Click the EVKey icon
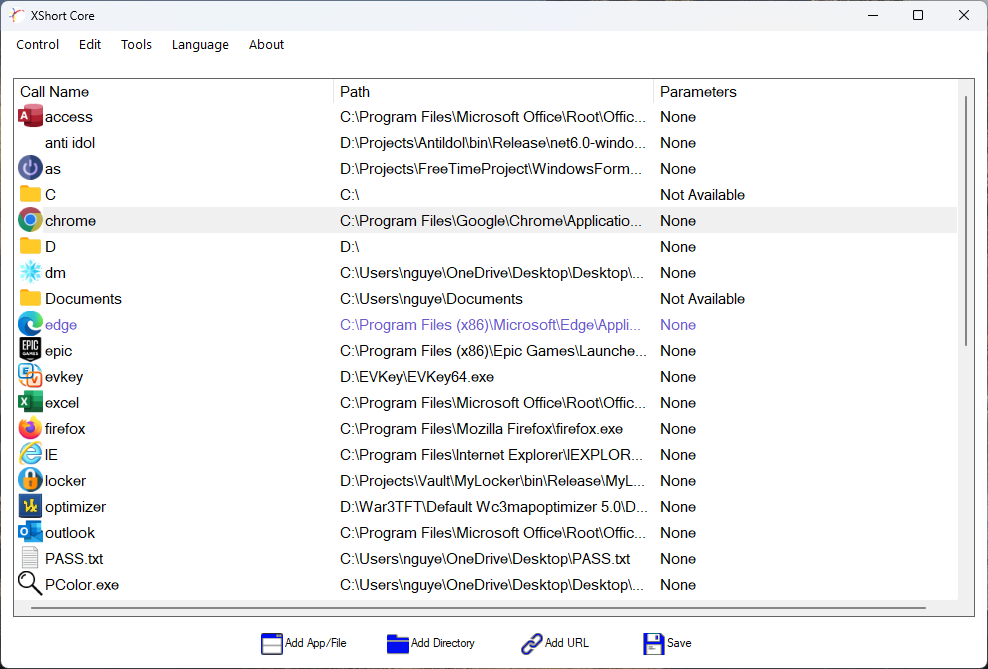The height and width of the screenshot is (669, 988). click(x=30, y=376)
